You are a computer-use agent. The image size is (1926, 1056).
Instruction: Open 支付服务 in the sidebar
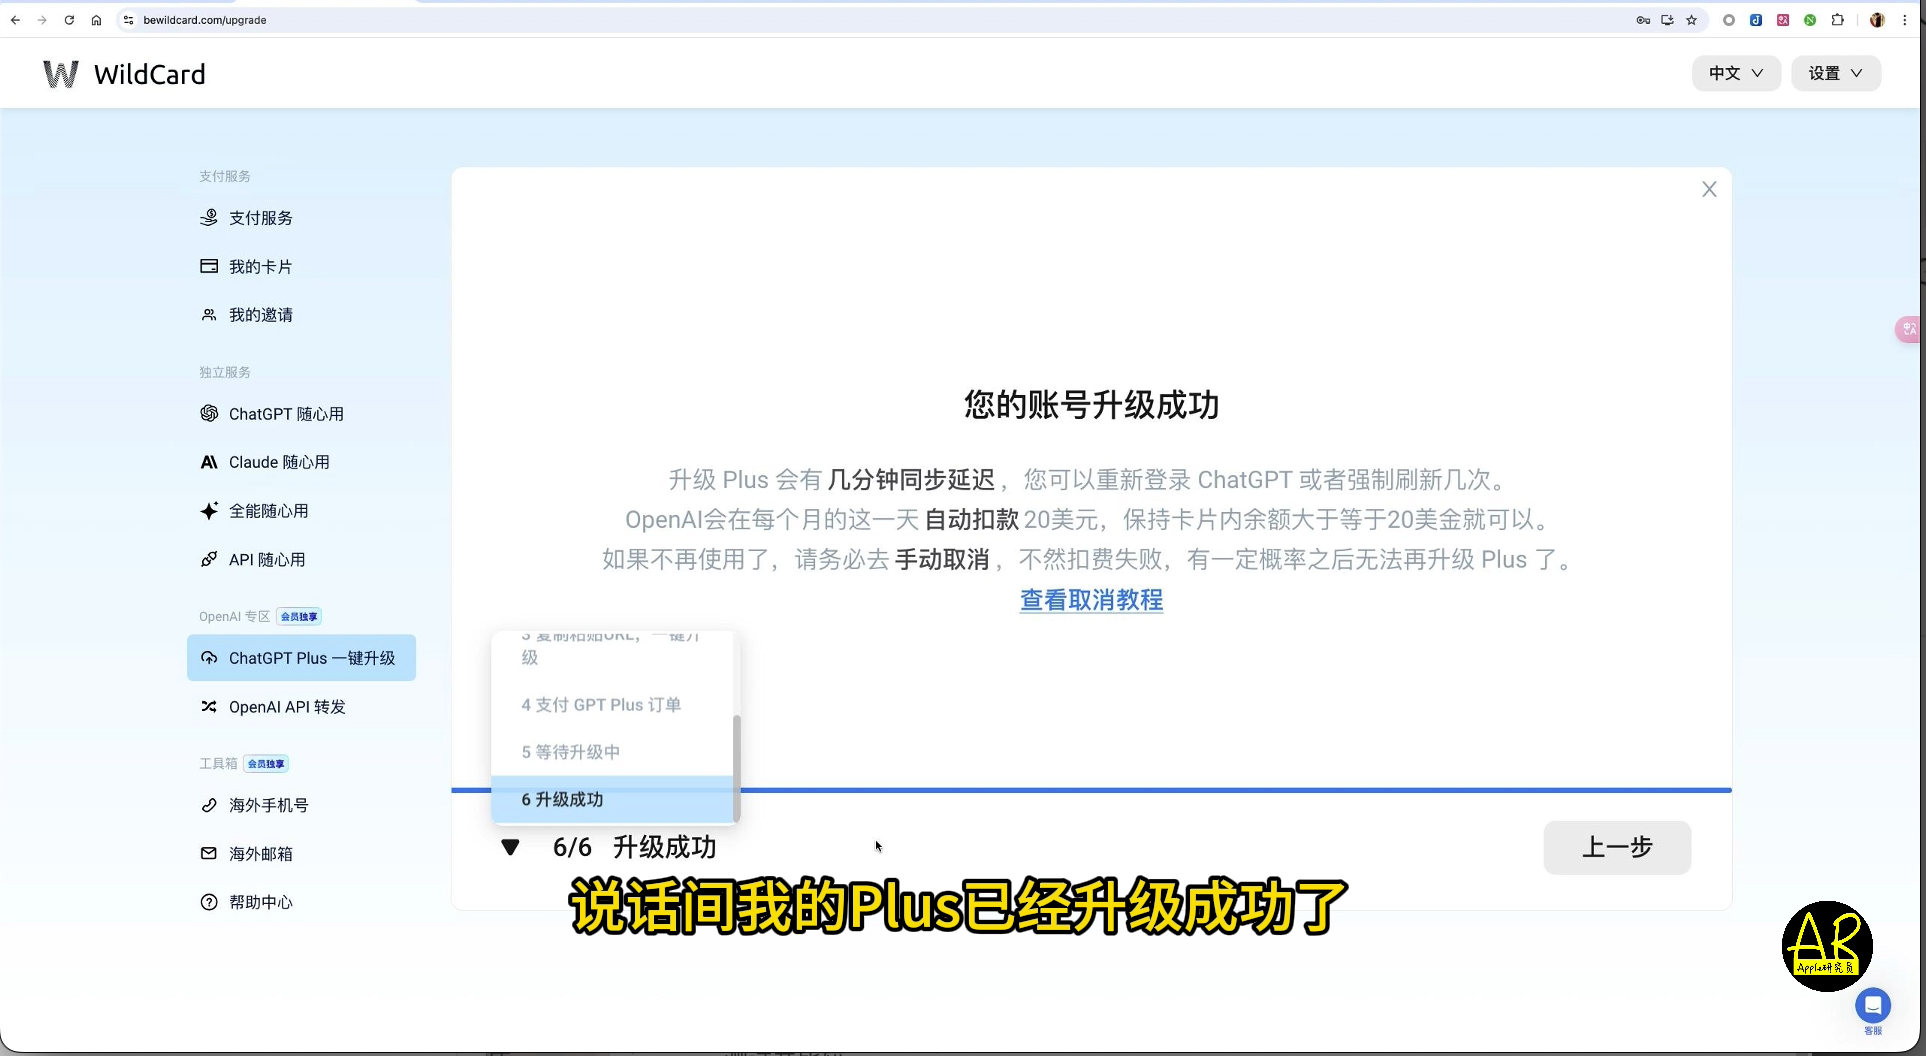point(246,218)
